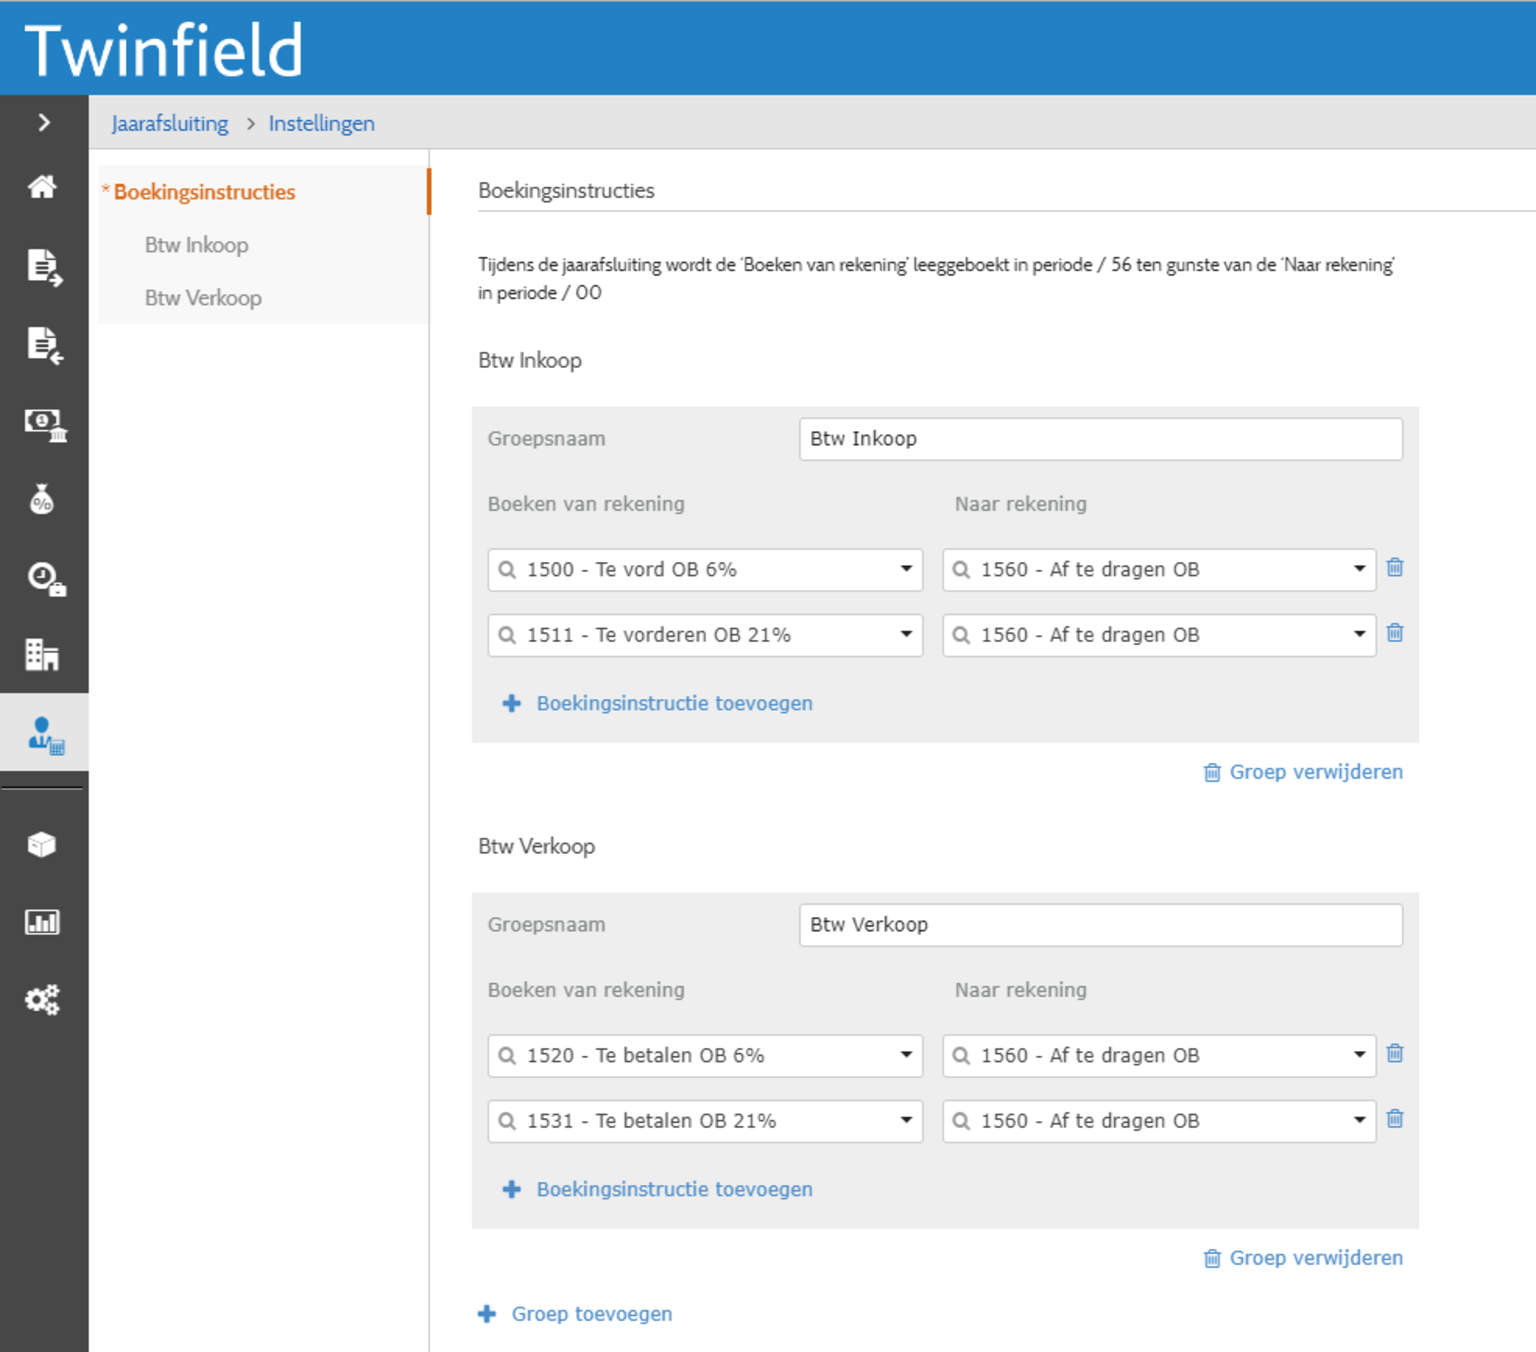Open the 1520 - Te betalen OB 6% dropdown
Image resolution: width=1536 pixels, height=1352 pixels.
pos(905,1055)
